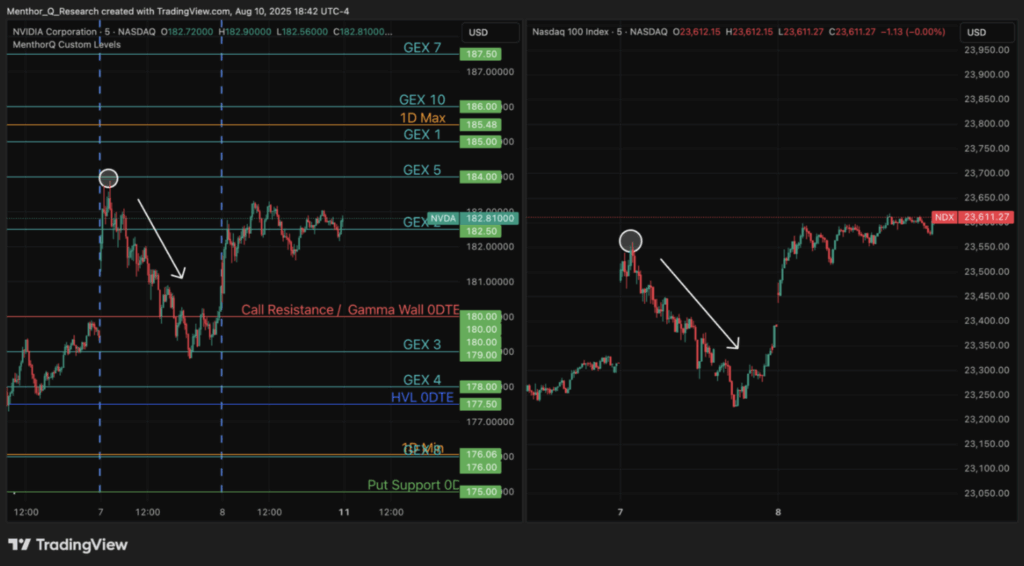Screen dimensions: 1024x566
Task: Click the GEX 5 level label
Action: (422, 170)
